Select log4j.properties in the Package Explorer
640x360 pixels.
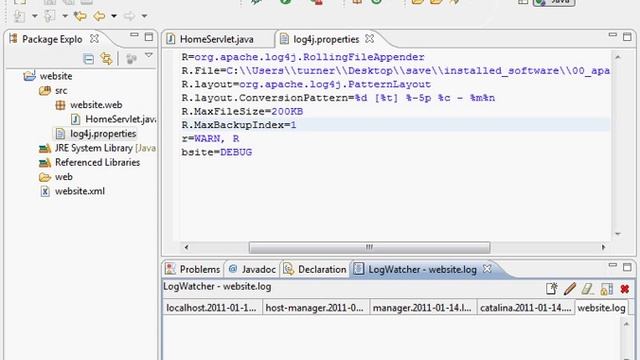tap(103, 133)
